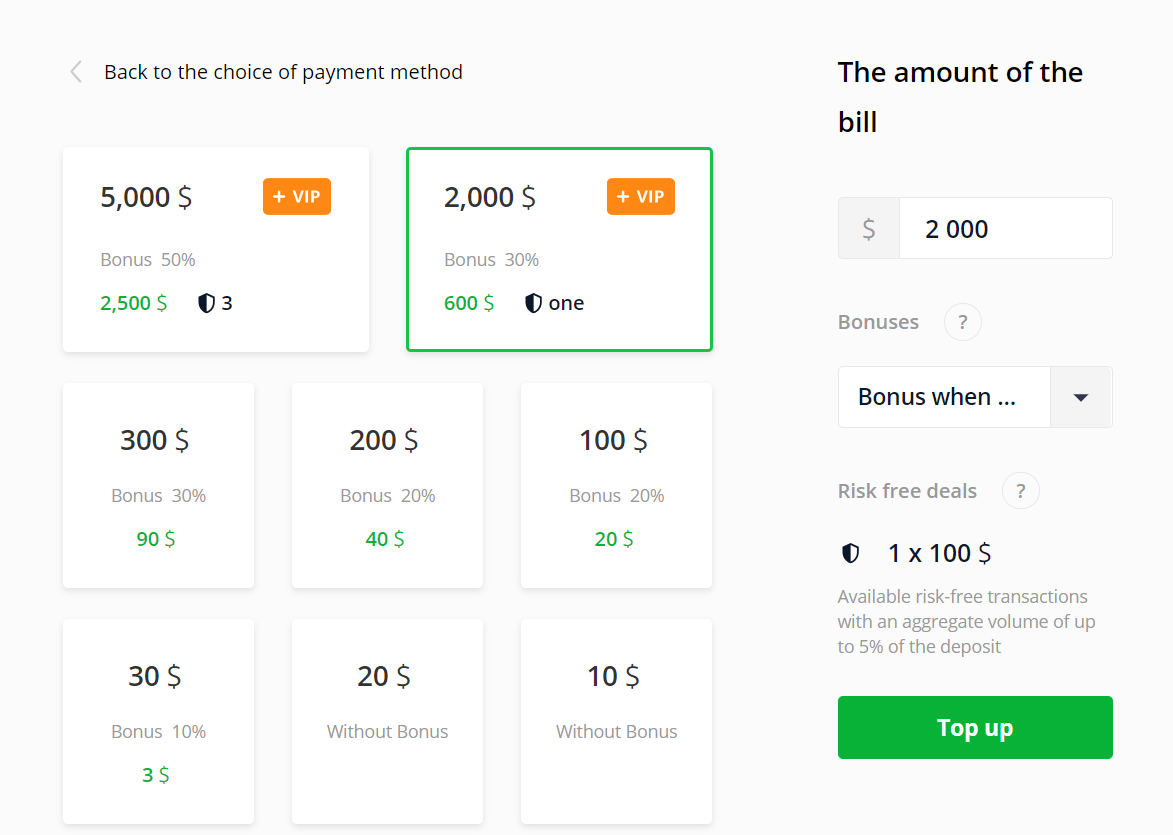Click the Risk free deals help icon
The width and height of the screenshot is (1173, 835).
pyautogui.click(x=1020, y=491)
